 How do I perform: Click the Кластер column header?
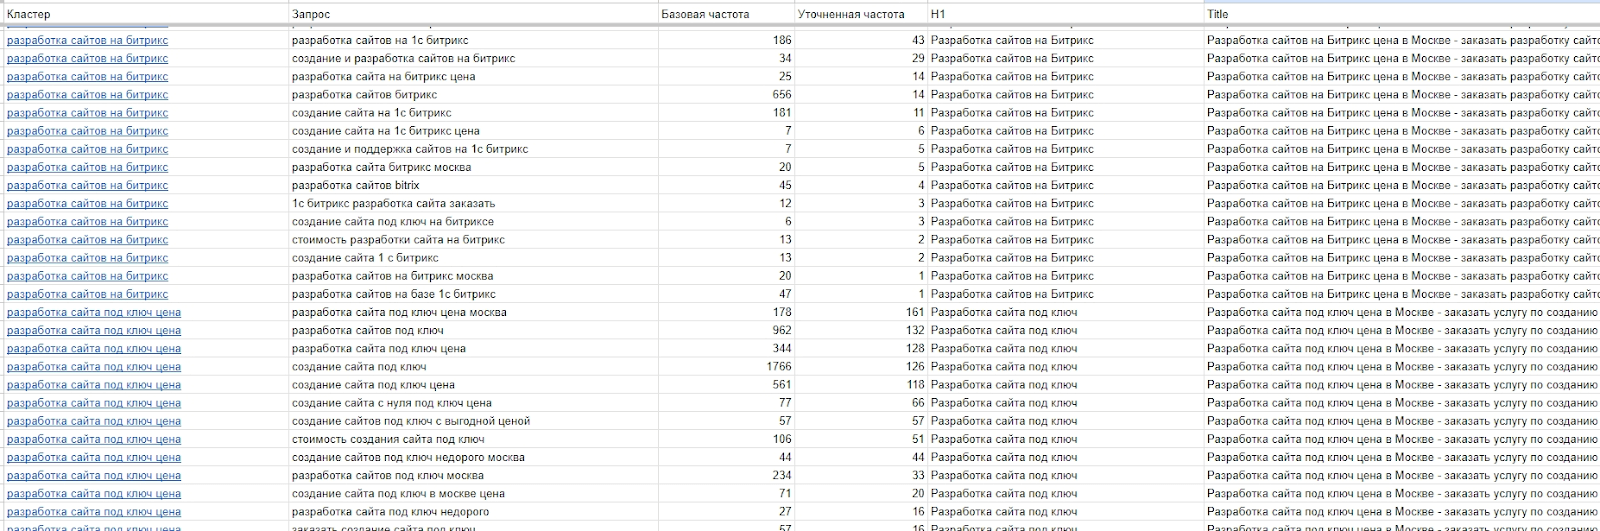28,14
